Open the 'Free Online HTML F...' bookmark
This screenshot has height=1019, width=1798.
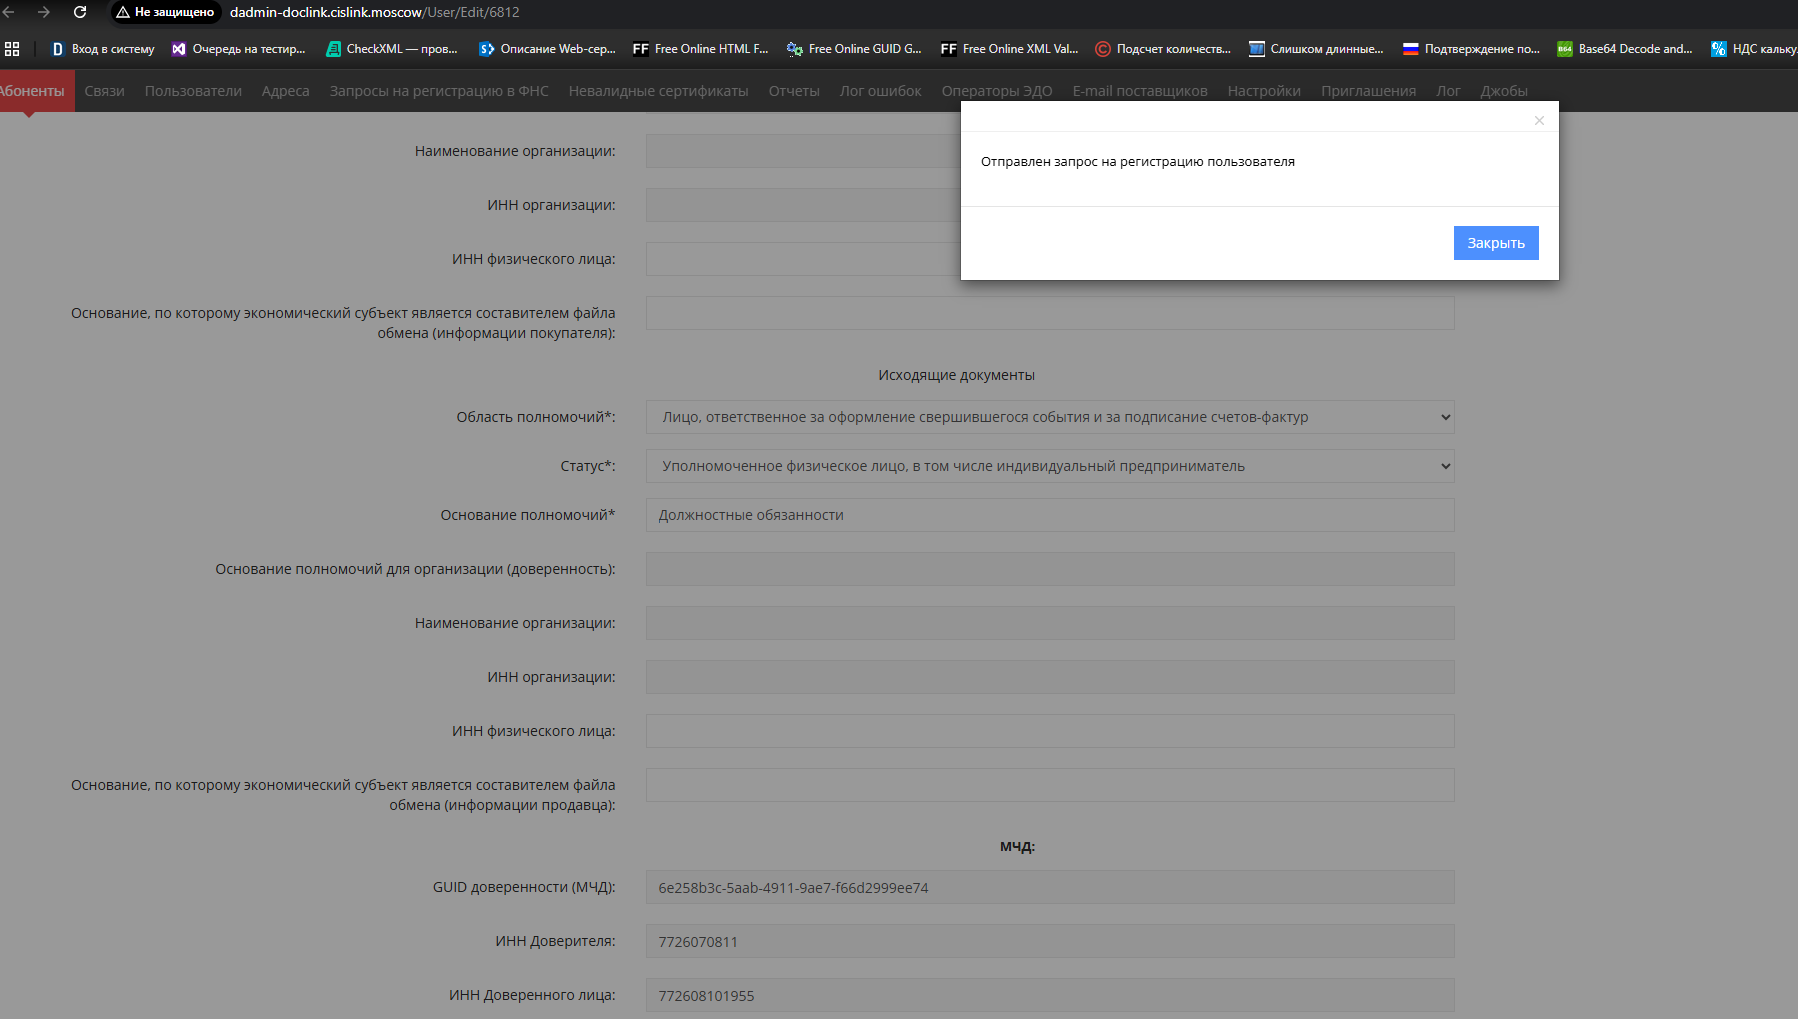click(x=701, y=49)
